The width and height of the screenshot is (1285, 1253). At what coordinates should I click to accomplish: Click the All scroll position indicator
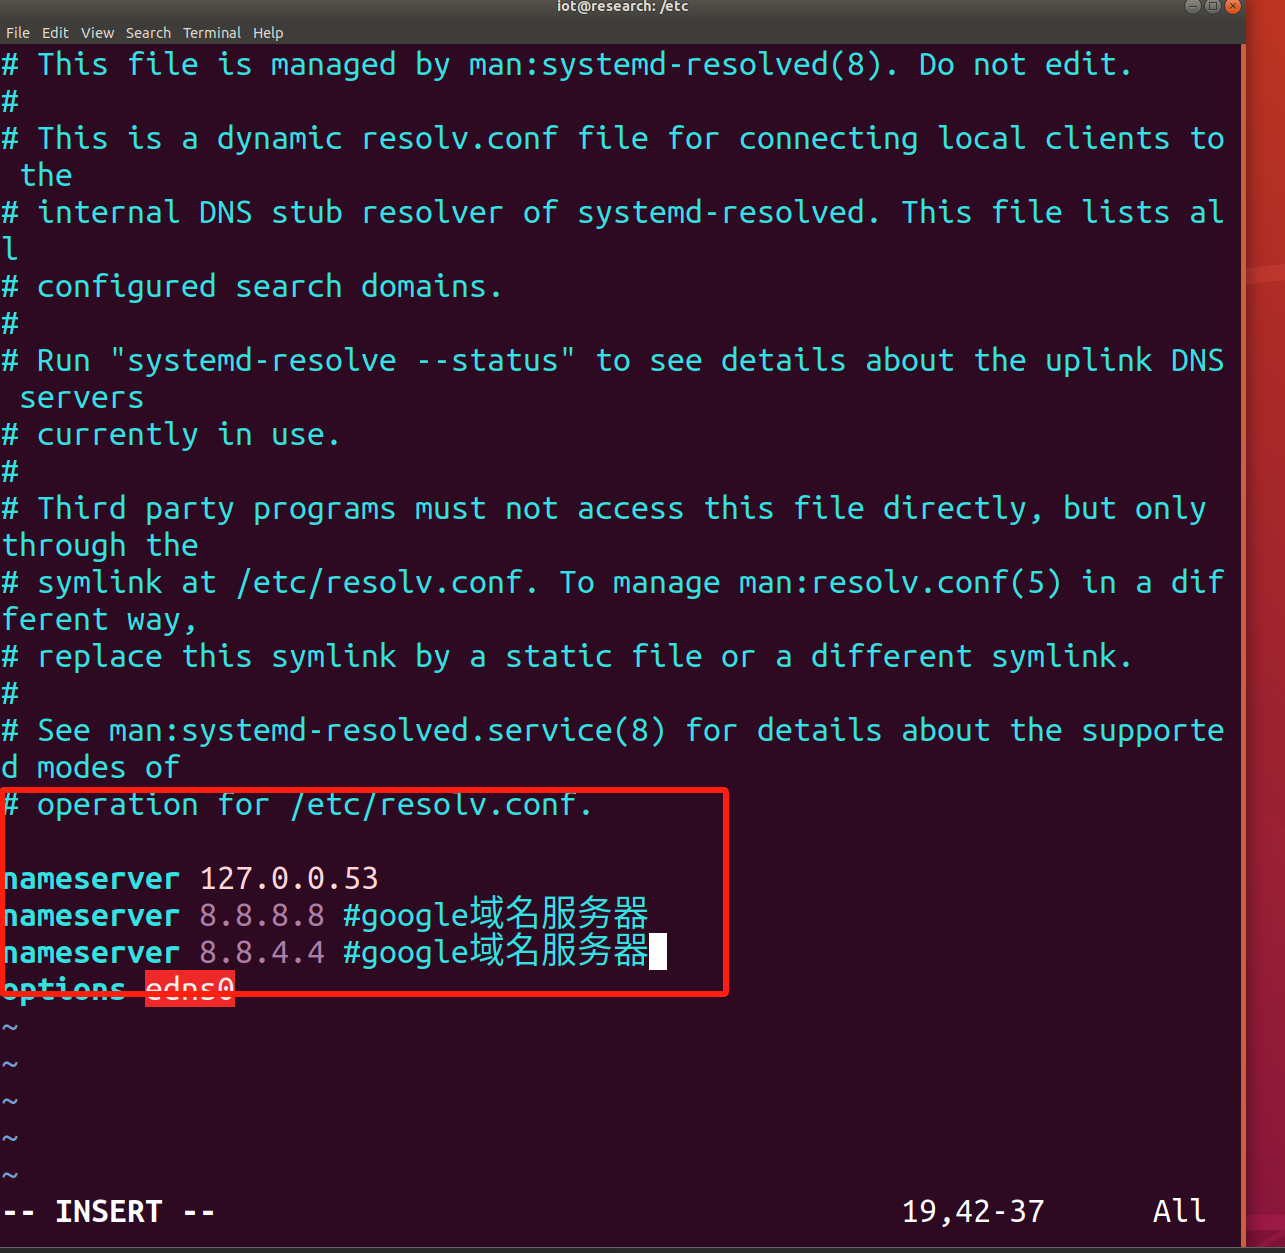[x=1179, y=1212]
